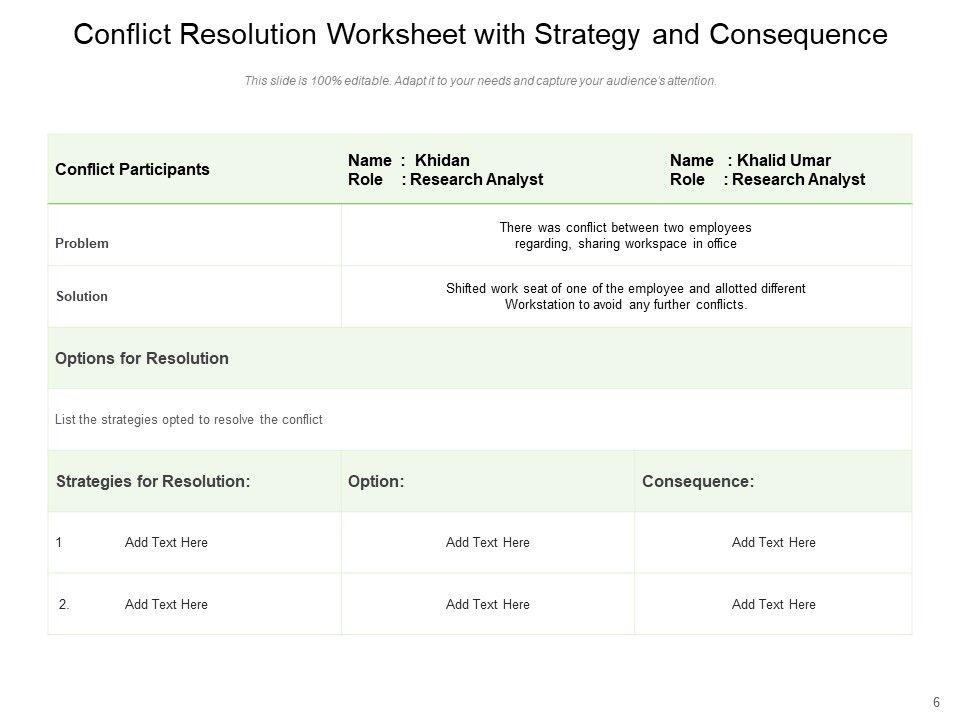The width and height of the screenshot is (960, 720).
Task: Click row 2 Consequence "Add Text Here" placeholder
Action: point(774,604)
